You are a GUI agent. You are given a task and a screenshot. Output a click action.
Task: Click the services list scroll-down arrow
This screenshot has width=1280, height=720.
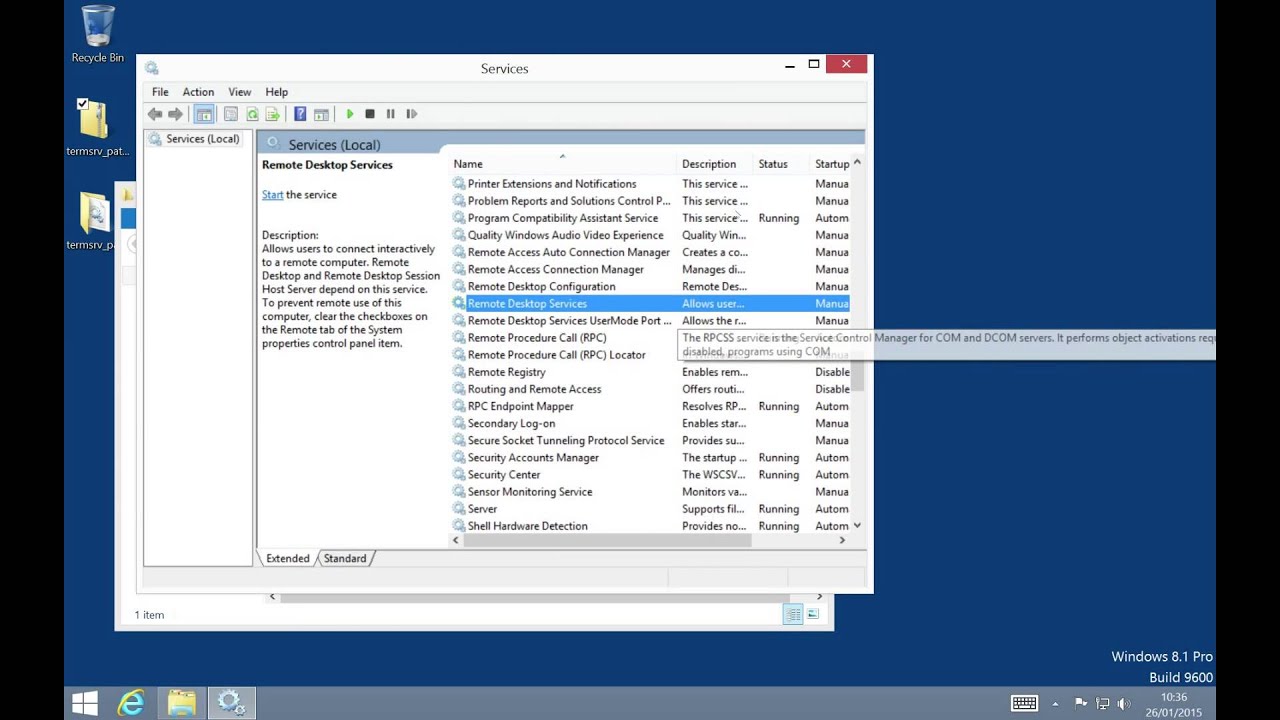coord(857,526)
